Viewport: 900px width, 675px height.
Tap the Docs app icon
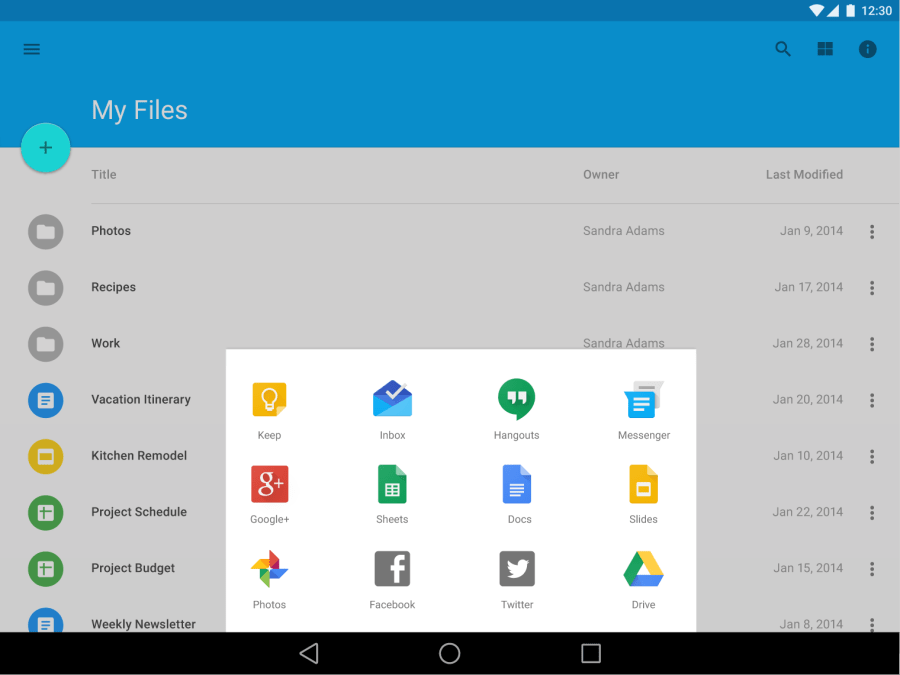coord(517,485)
